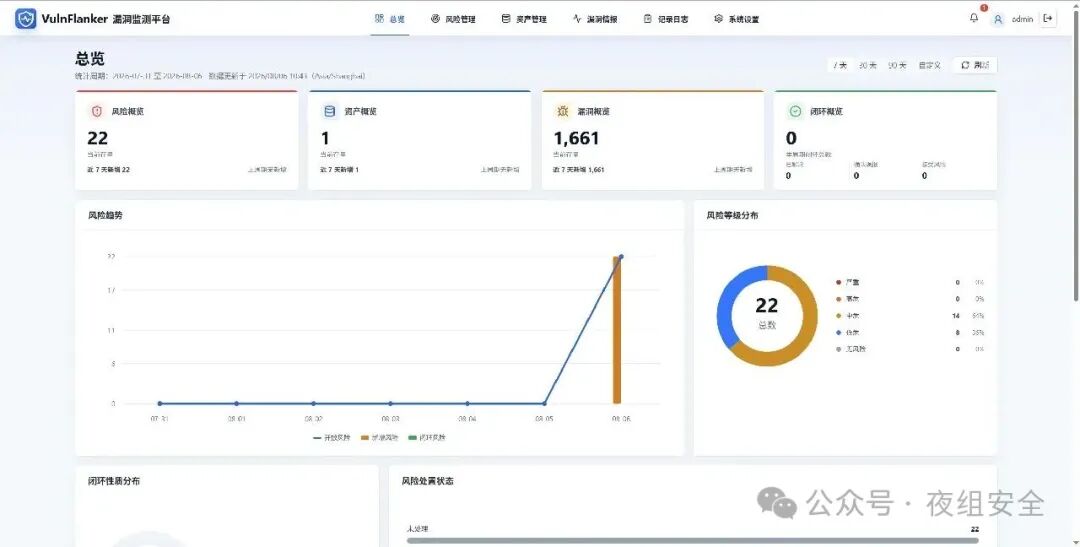Screen dimensions: 1080x547
Task: Click the orange bar at 08-06
Action: click(x=617, y=330)
